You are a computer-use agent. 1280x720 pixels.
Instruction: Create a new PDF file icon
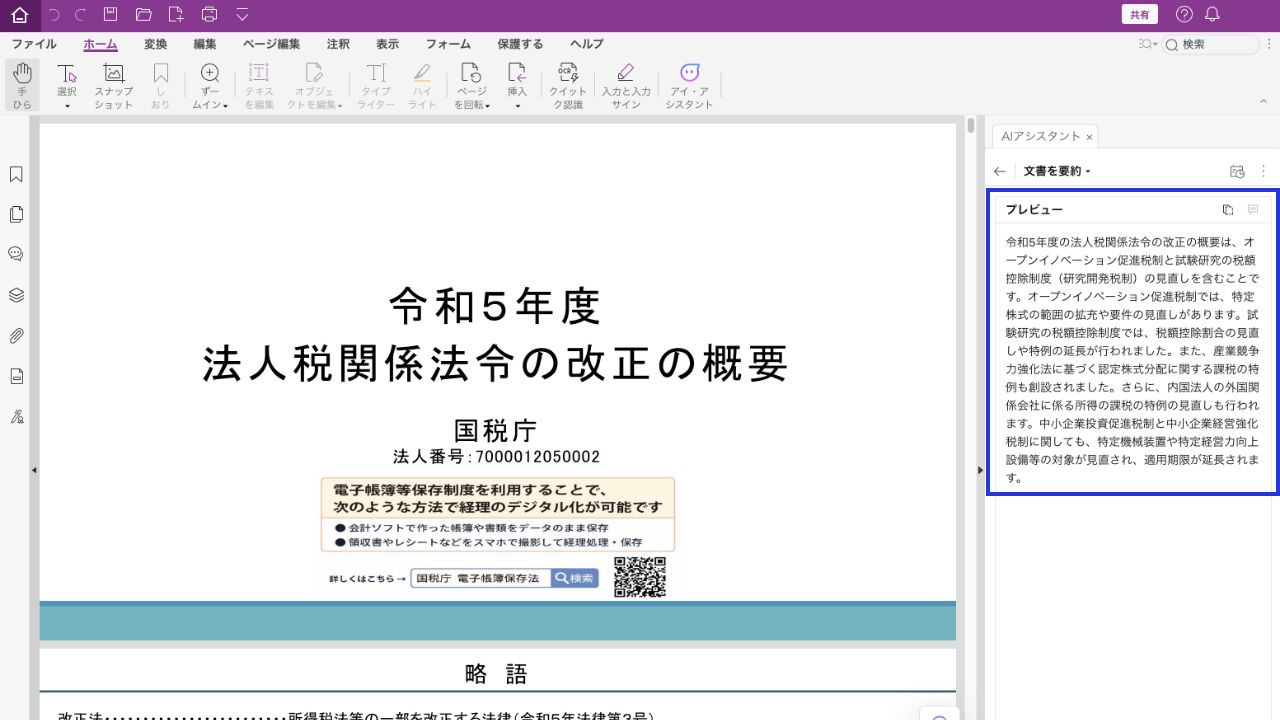(176, 14)
